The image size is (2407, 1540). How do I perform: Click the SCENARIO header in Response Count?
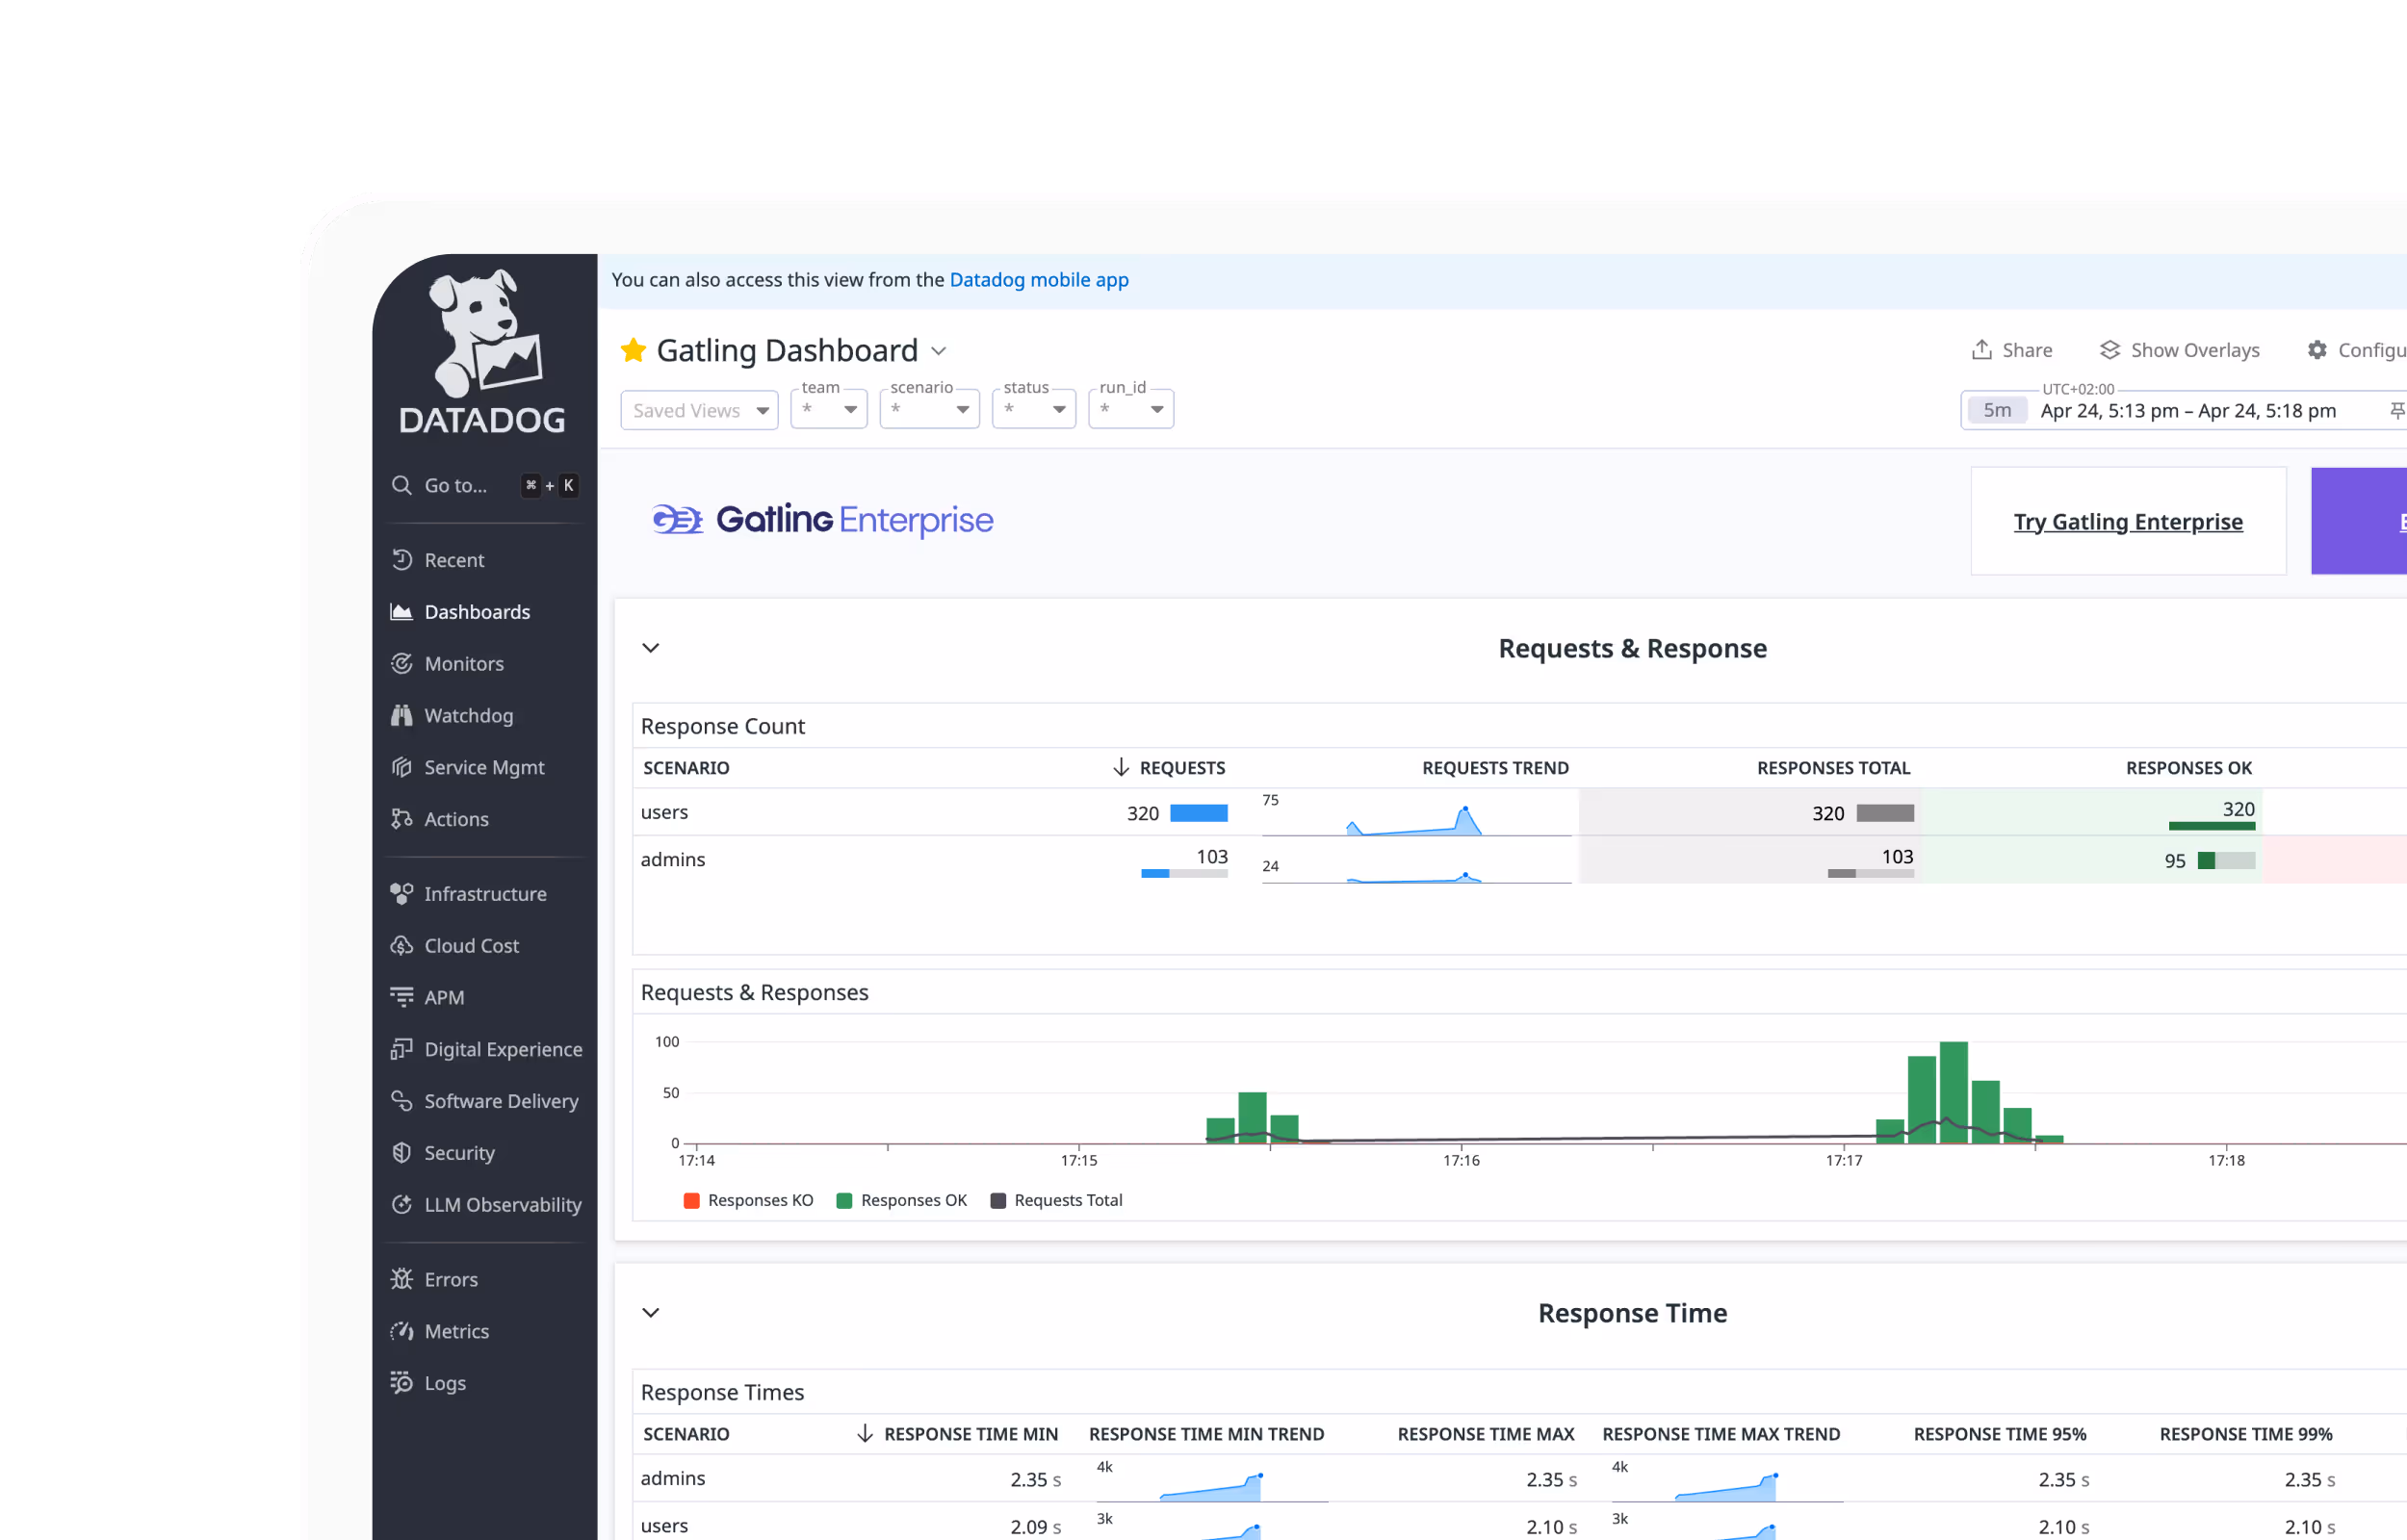[686, 768]
